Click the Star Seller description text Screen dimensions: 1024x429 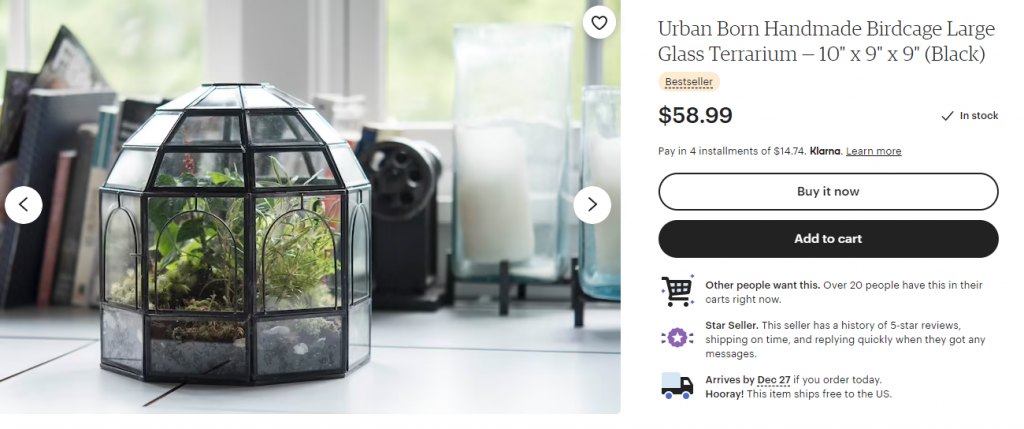coord(845,340)
